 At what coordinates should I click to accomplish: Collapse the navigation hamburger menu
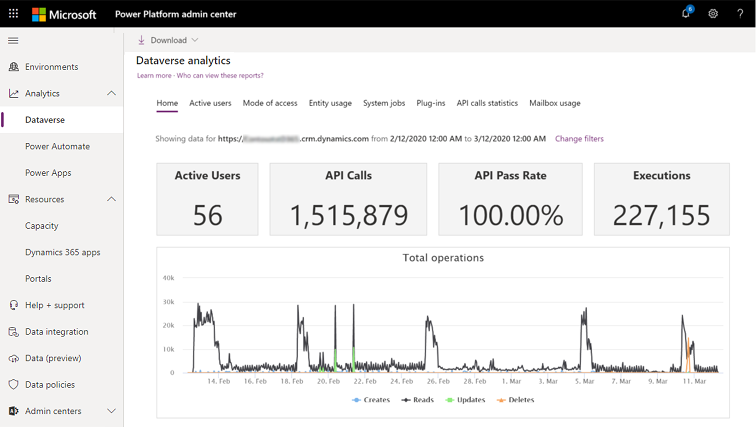click(x=13, y=40)
